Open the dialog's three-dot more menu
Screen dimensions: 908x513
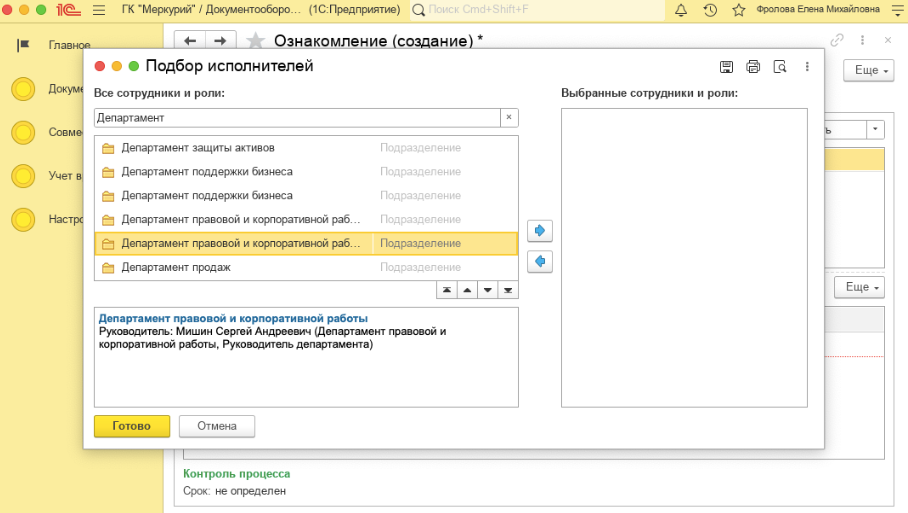(x=807, y=67)
